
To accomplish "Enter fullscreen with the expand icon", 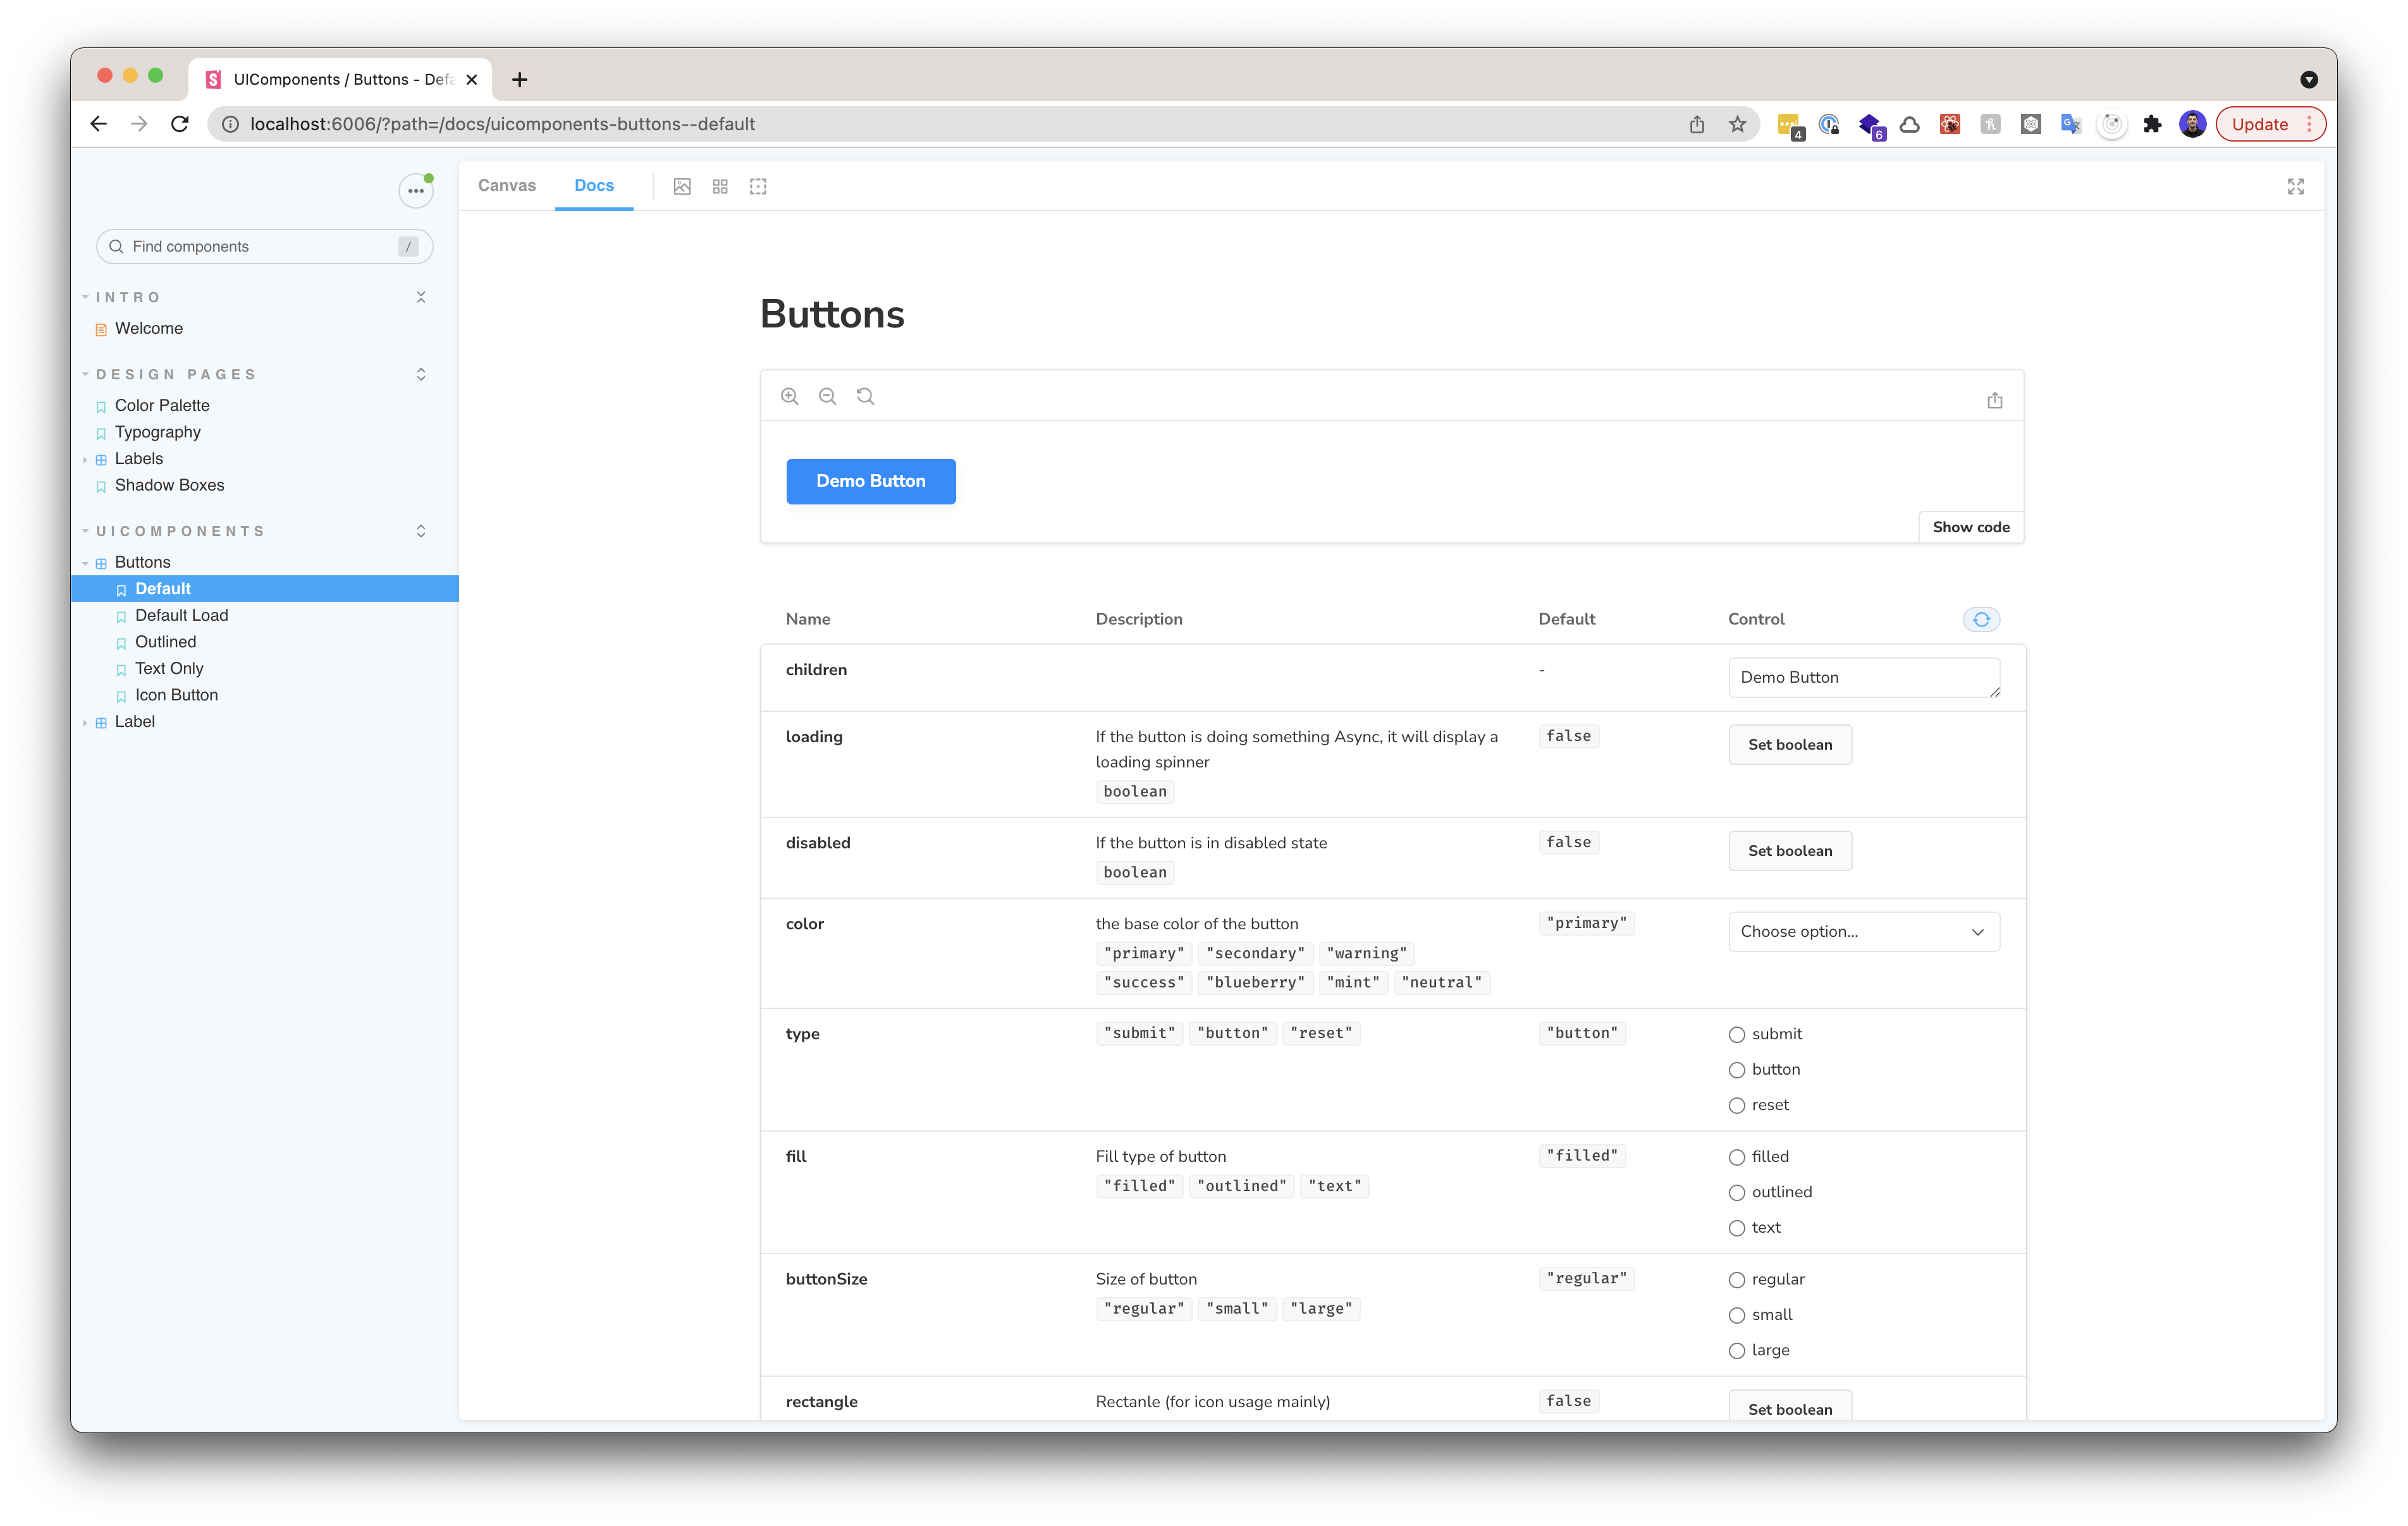I will tap(2296, 186).
